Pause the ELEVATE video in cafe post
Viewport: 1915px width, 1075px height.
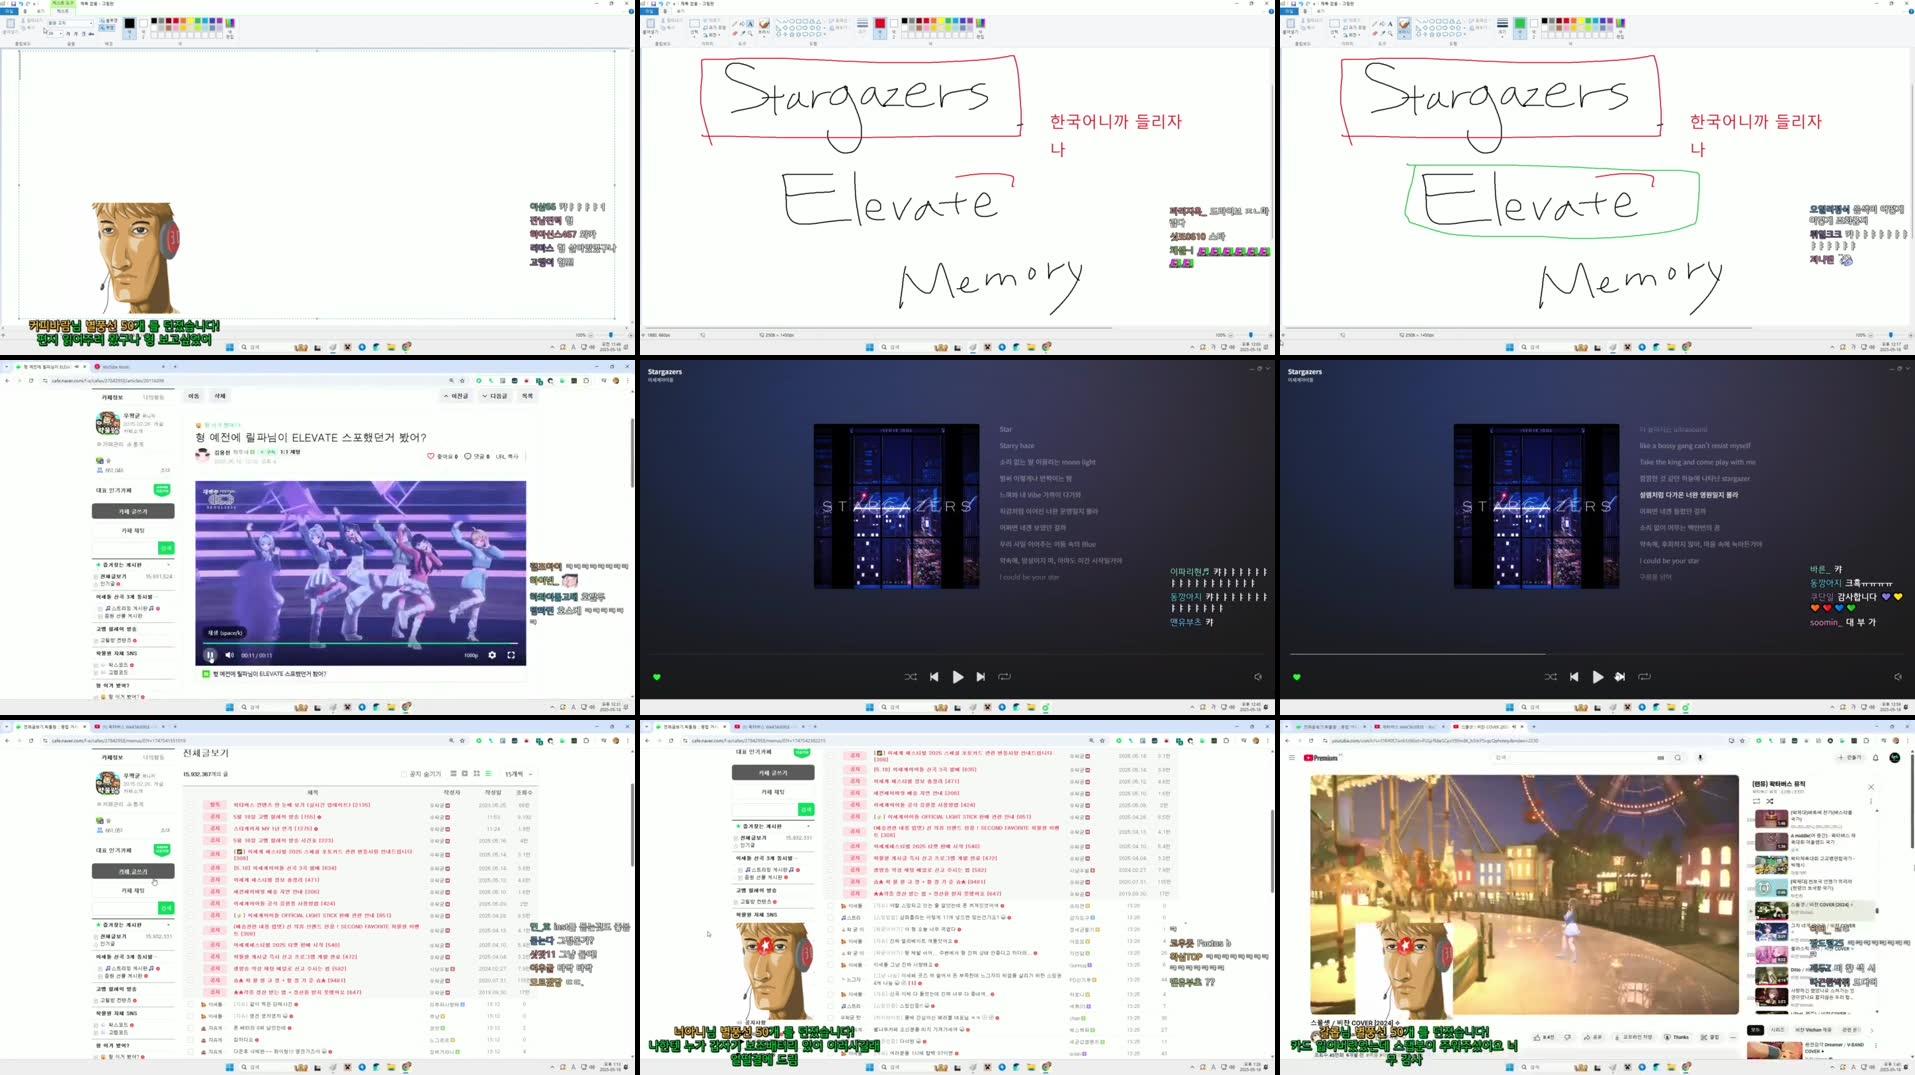click(x=210, y=655)
